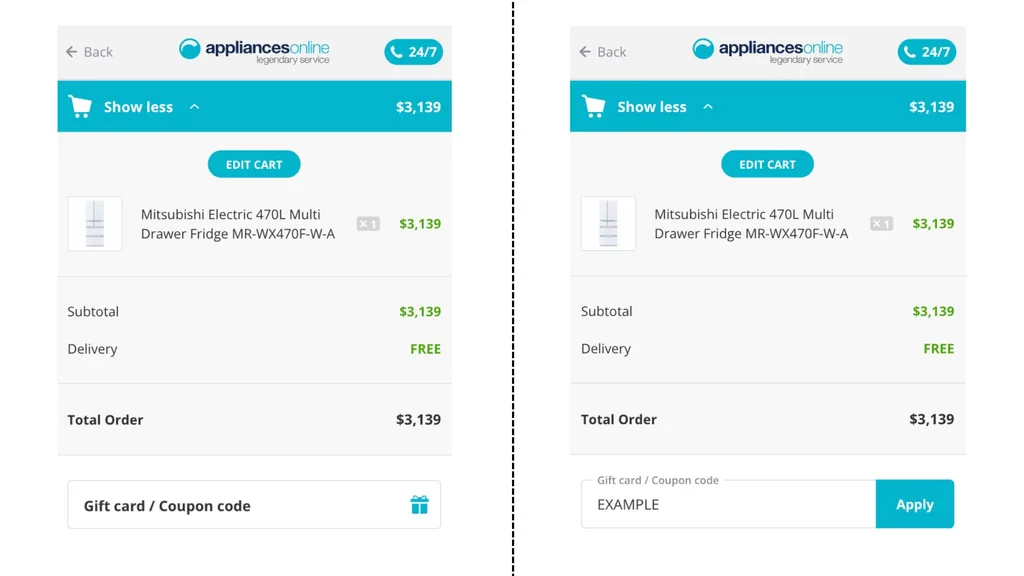Screen dimensions: 1024x576
Task: Collapse cart using the left Show less chevron
Action: 195,107
